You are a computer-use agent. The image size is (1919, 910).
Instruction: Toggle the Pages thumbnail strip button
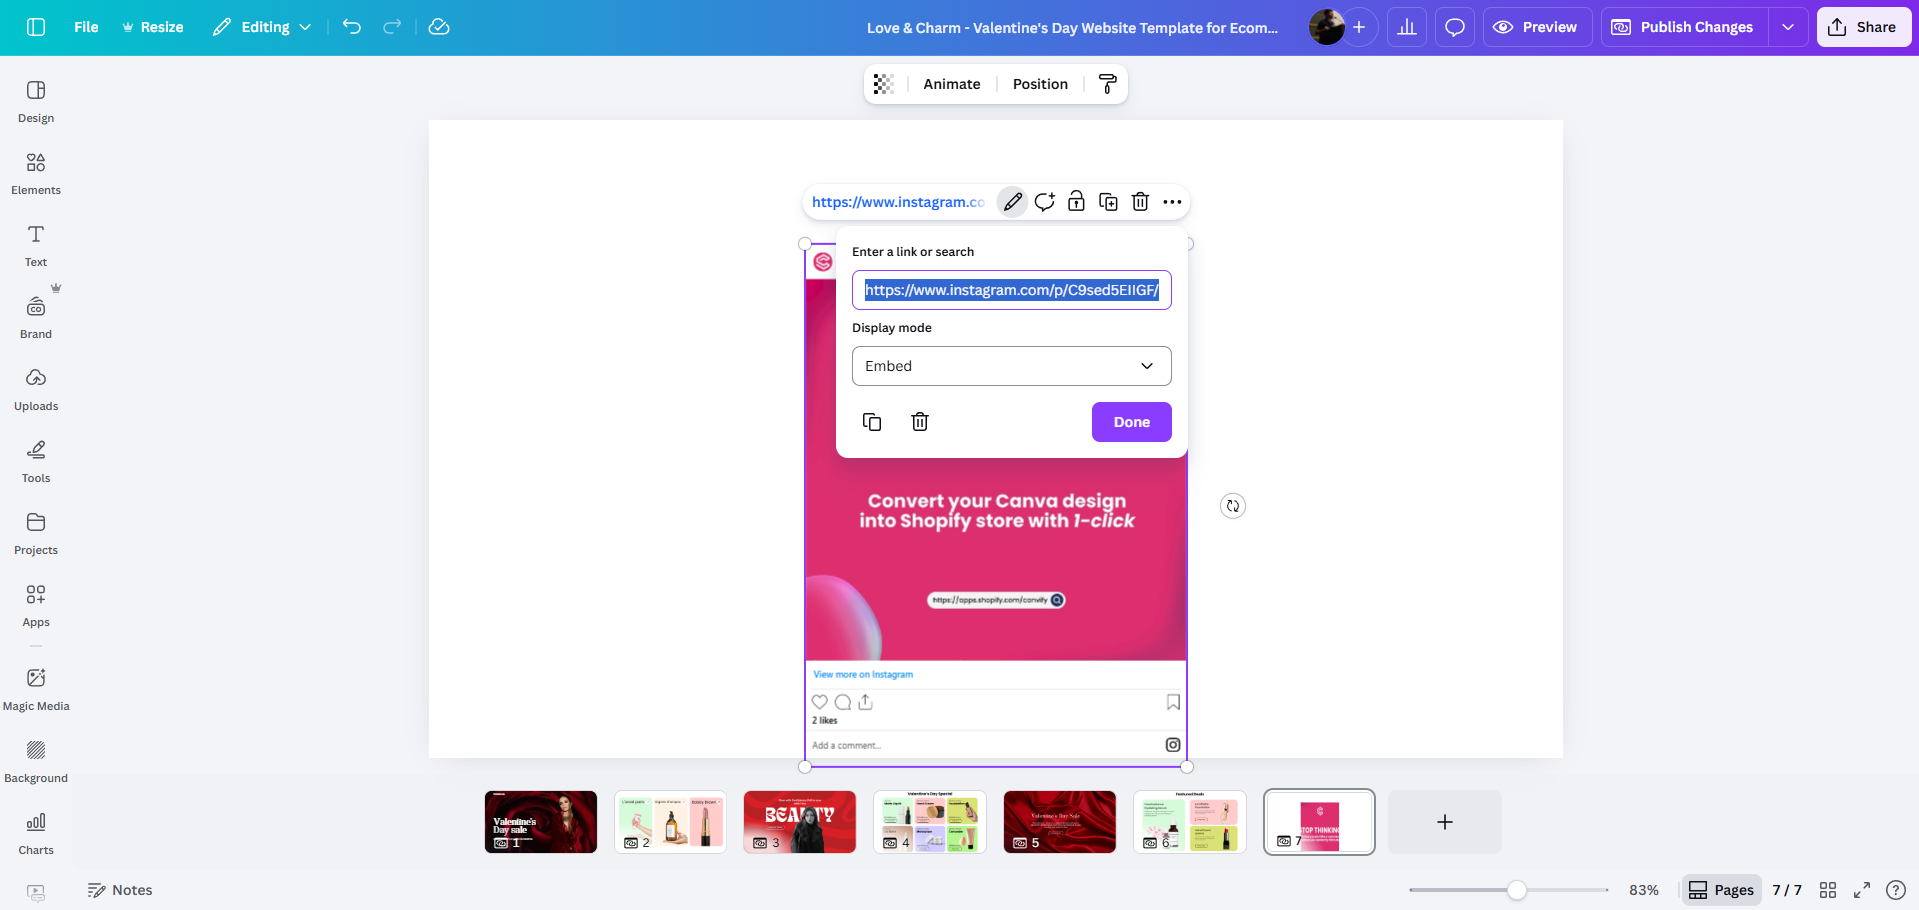(1721, 890)
